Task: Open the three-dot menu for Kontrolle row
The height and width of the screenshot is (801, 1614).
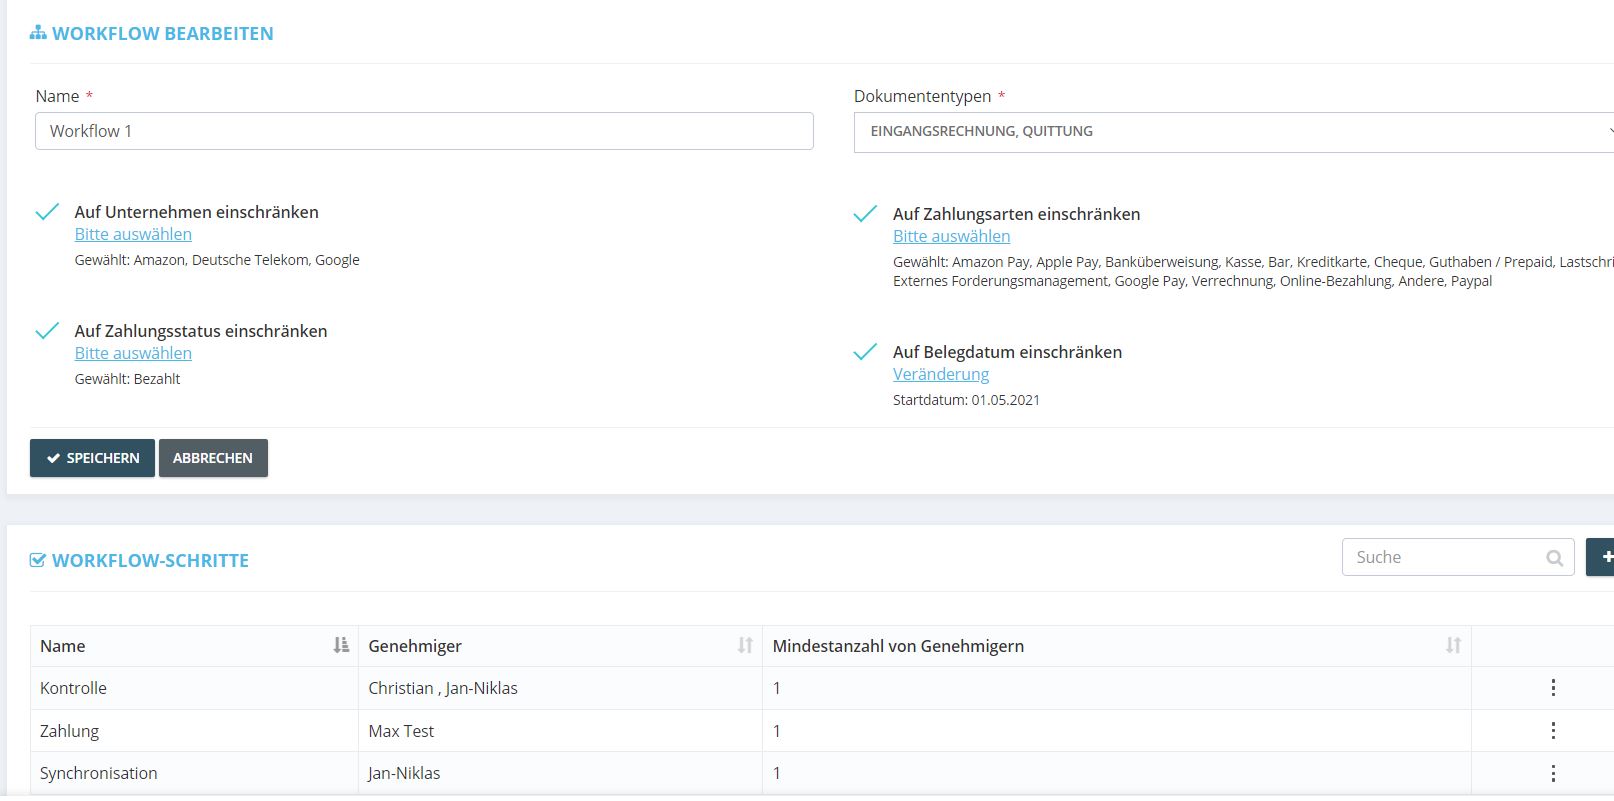Action: [1552, 688]
